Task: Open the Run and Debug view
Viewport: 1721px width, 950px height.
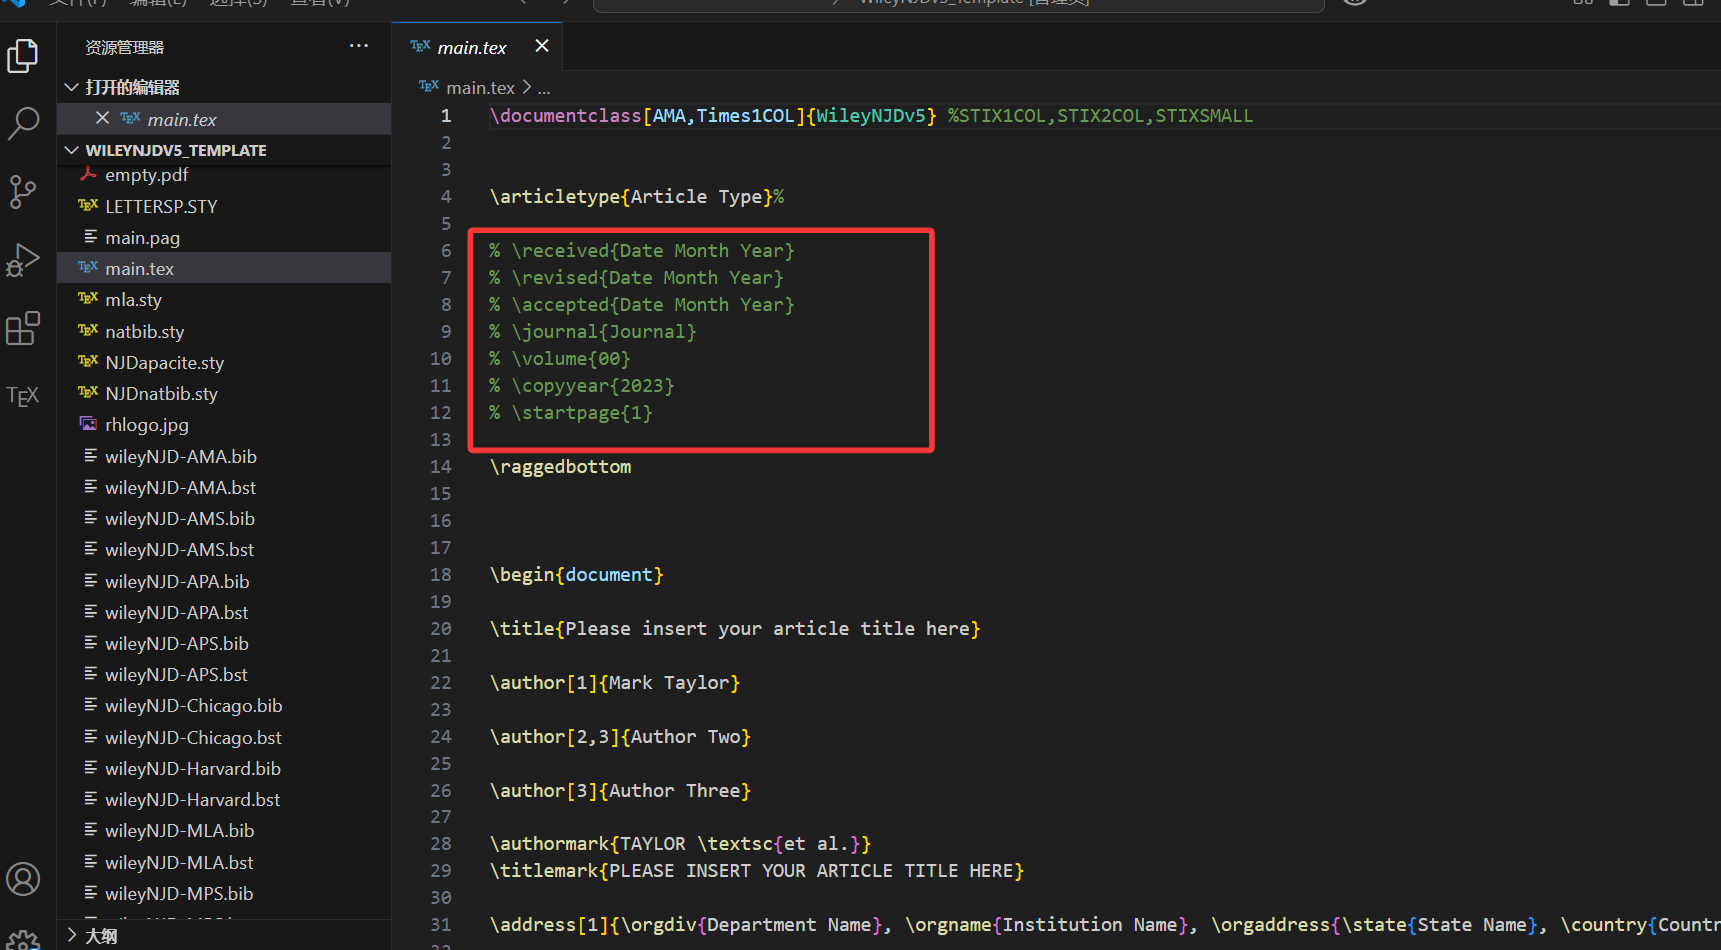Action: coord(23,260)
